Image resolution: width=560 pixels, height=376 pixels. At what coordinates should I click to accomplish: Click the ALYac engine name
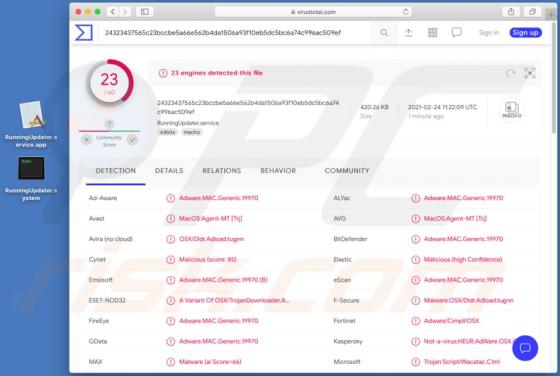coord(342,198)
